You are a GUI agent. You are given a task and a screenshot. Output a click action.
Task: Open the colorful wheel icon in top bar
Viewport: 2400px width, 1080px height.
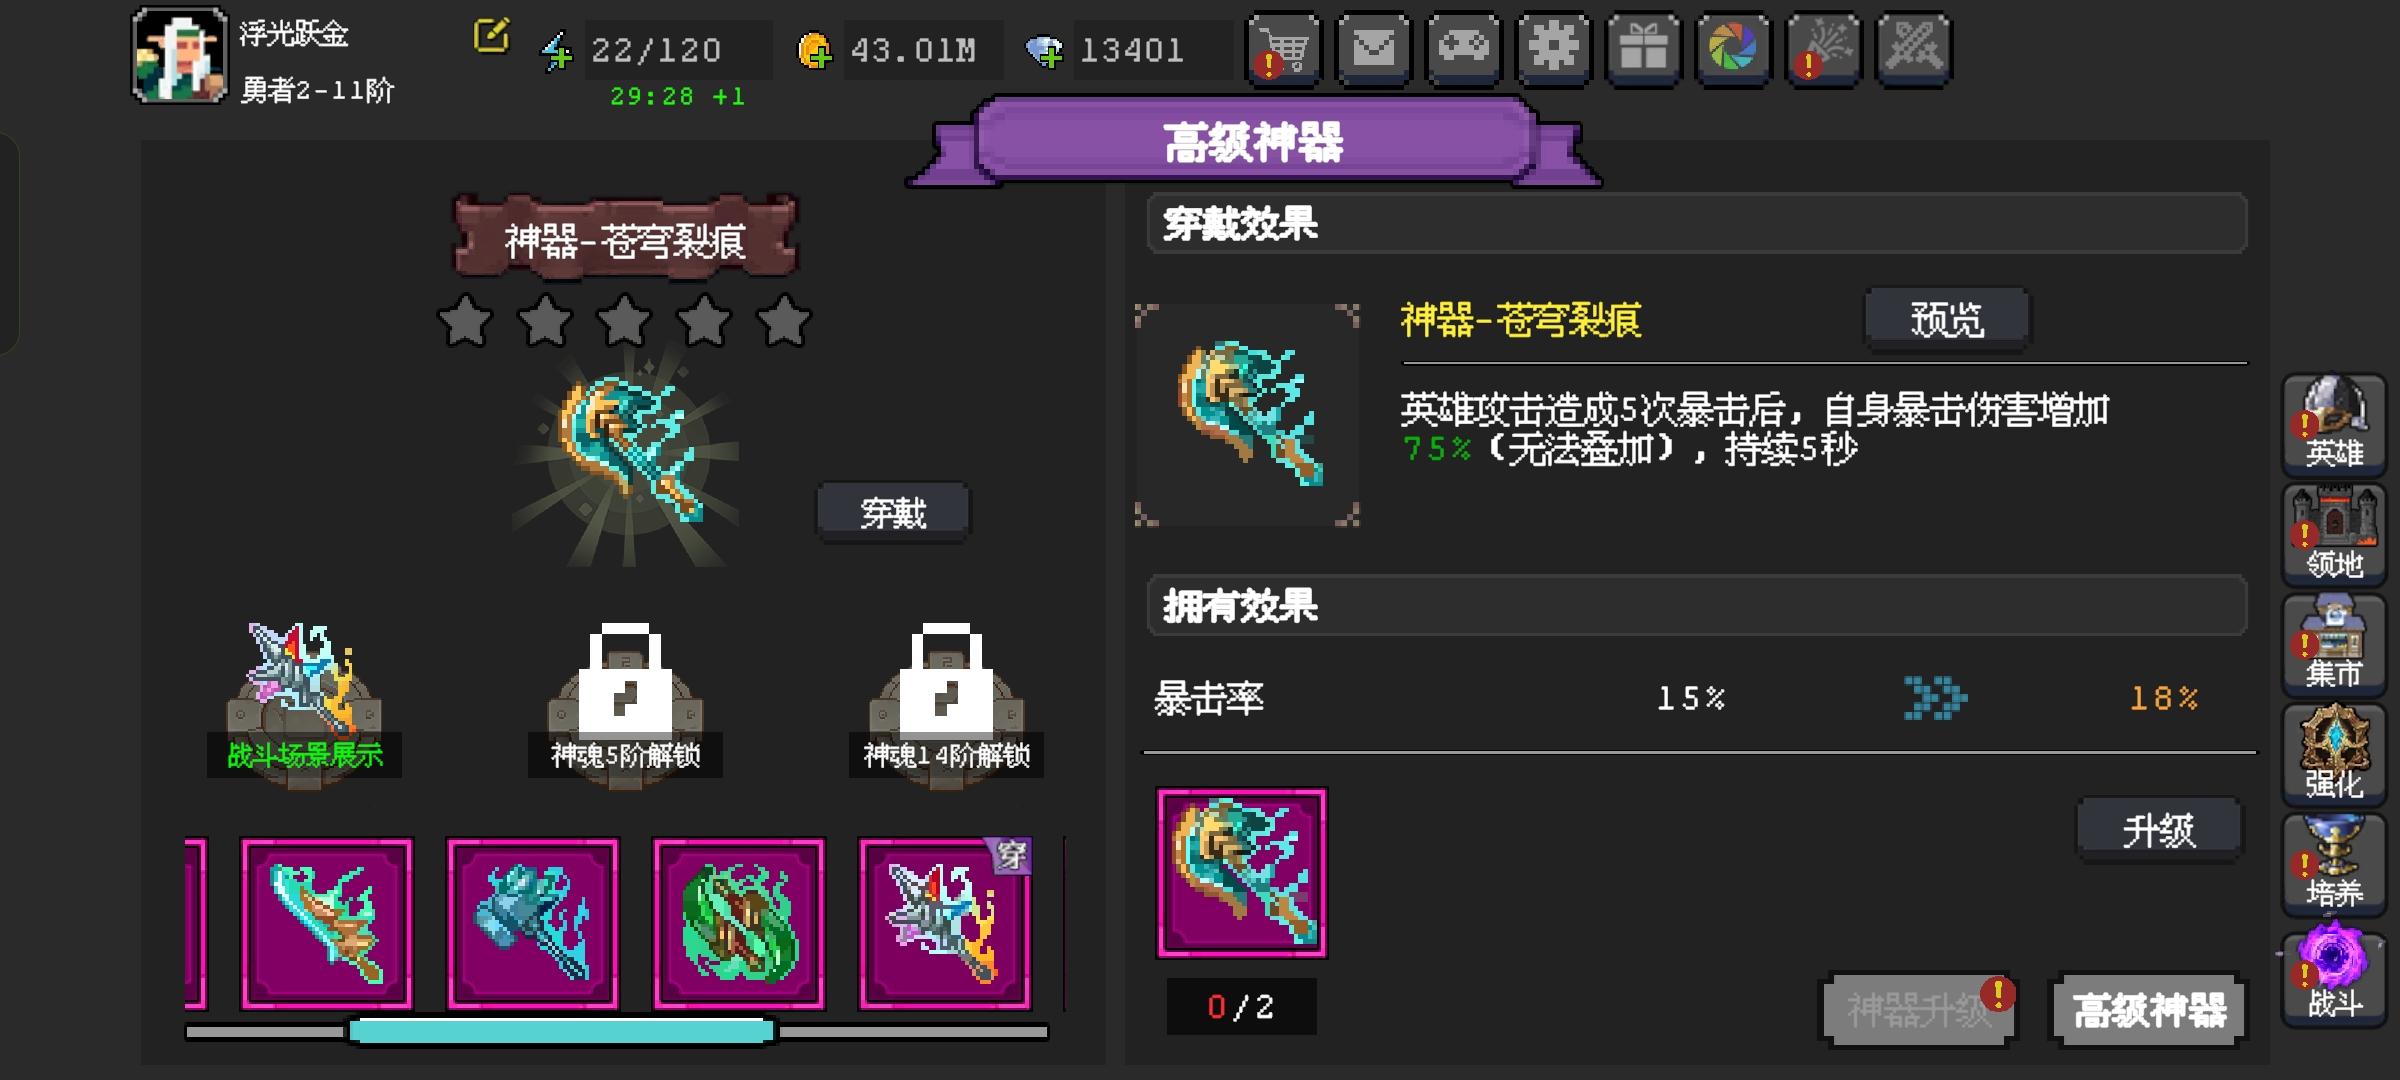click(1734, 50)
